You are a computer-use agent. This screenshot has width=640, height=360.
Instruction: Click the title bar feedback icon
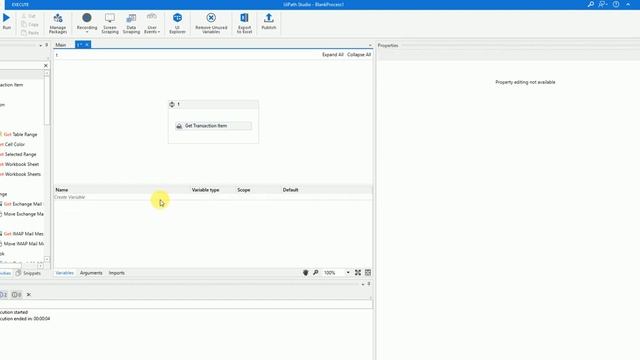[602, 4]
